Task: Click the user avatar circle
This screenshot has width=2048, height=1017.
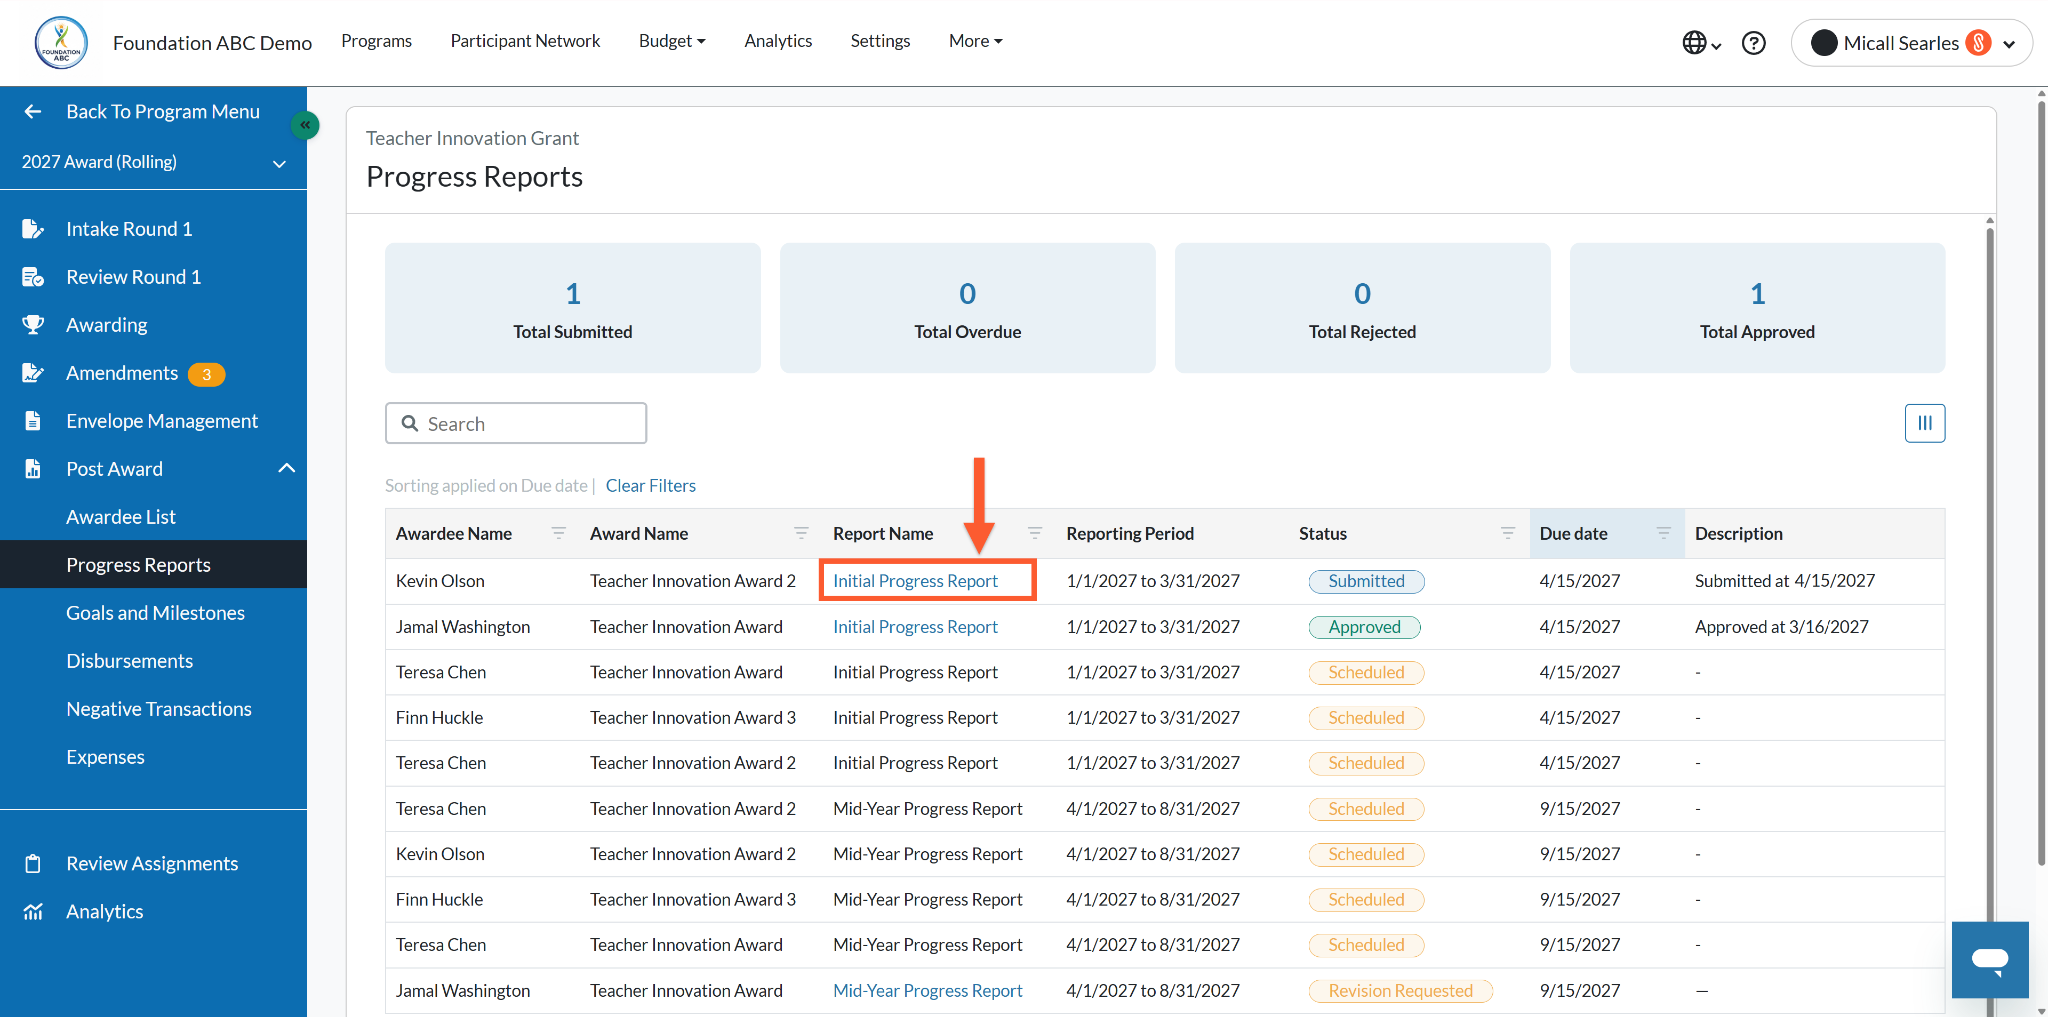Action: [1824, 43]
